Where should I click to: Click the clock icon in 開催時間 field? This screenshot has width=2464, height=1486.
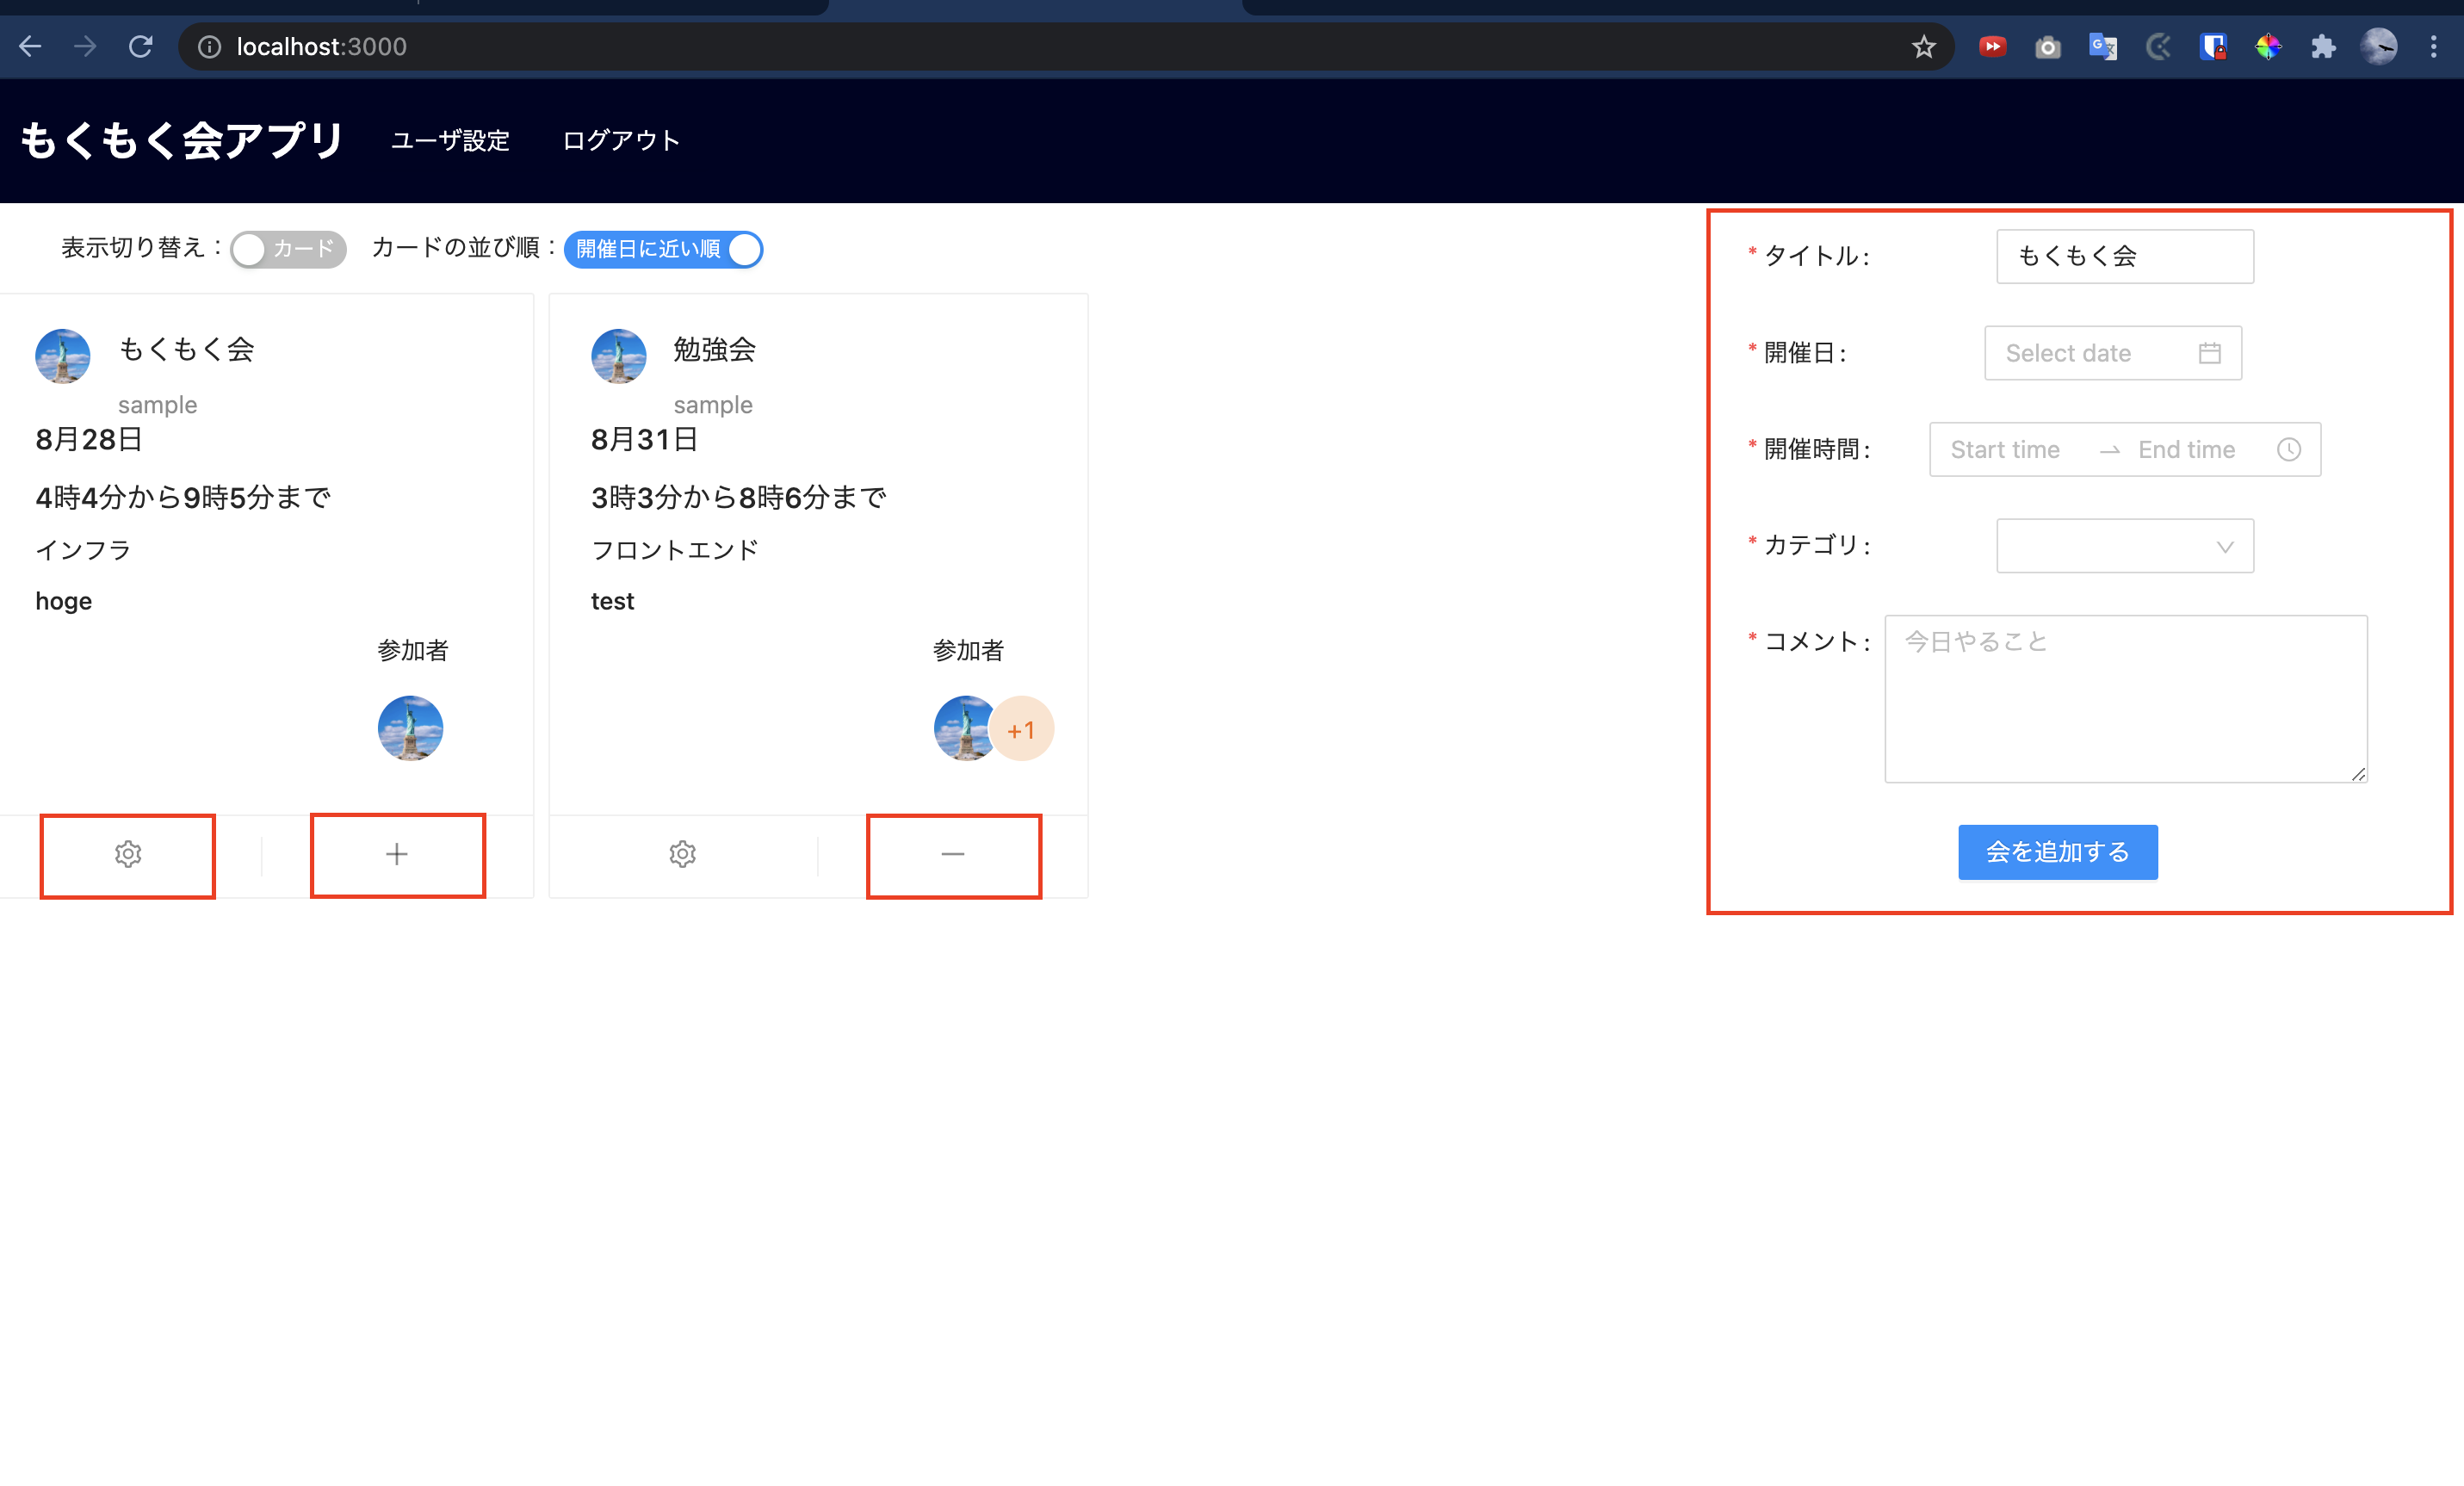(x=2289, y=450)
